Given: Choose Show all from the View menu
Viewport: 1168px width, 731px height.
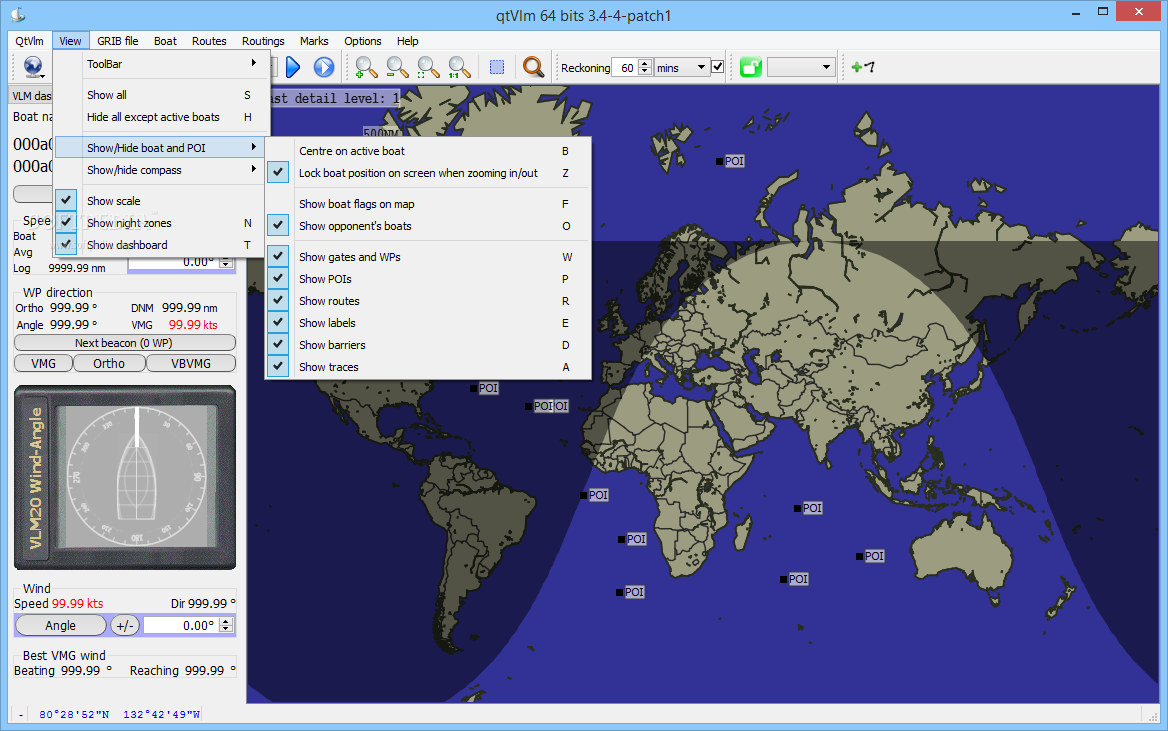Looking at the screenshot, I should (x=159, y=95).
